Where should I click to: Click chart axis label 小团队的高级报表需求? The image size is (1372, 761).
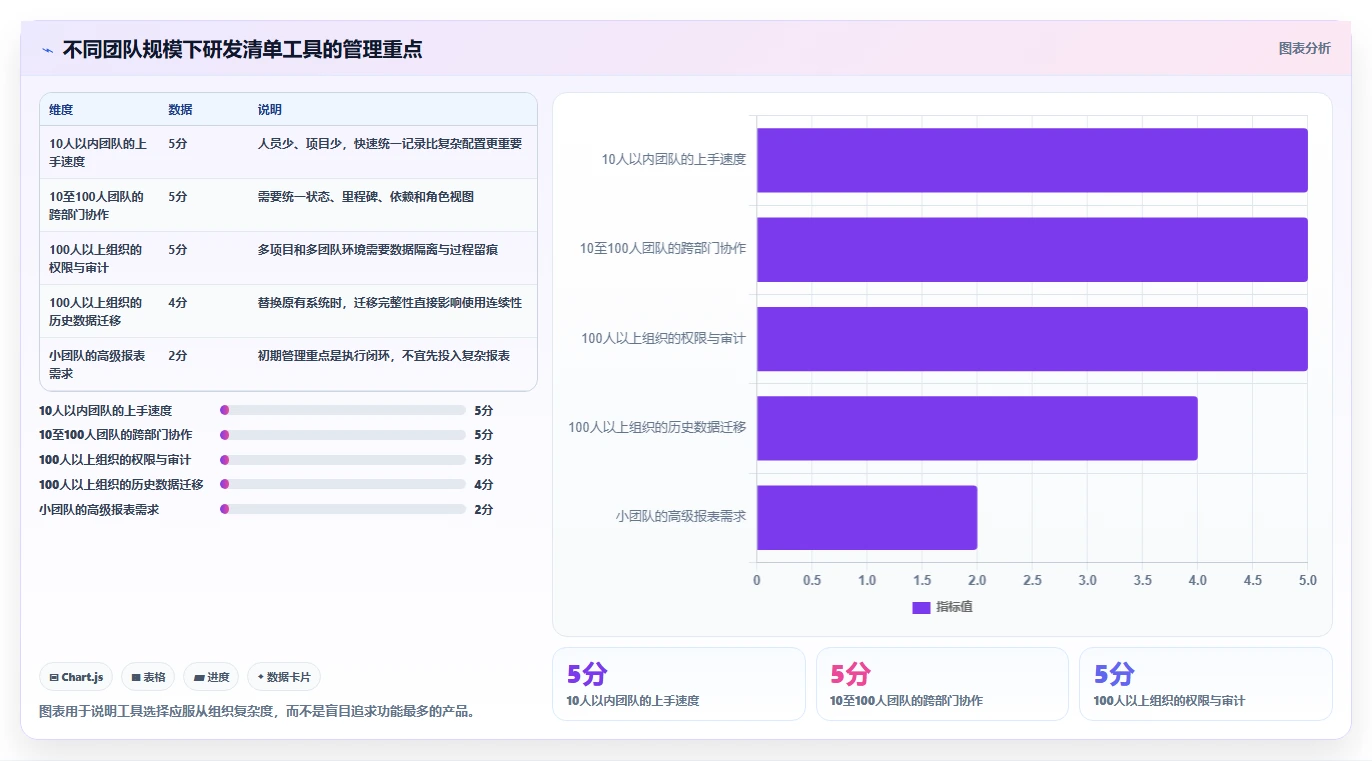click(x=681, y=517)
